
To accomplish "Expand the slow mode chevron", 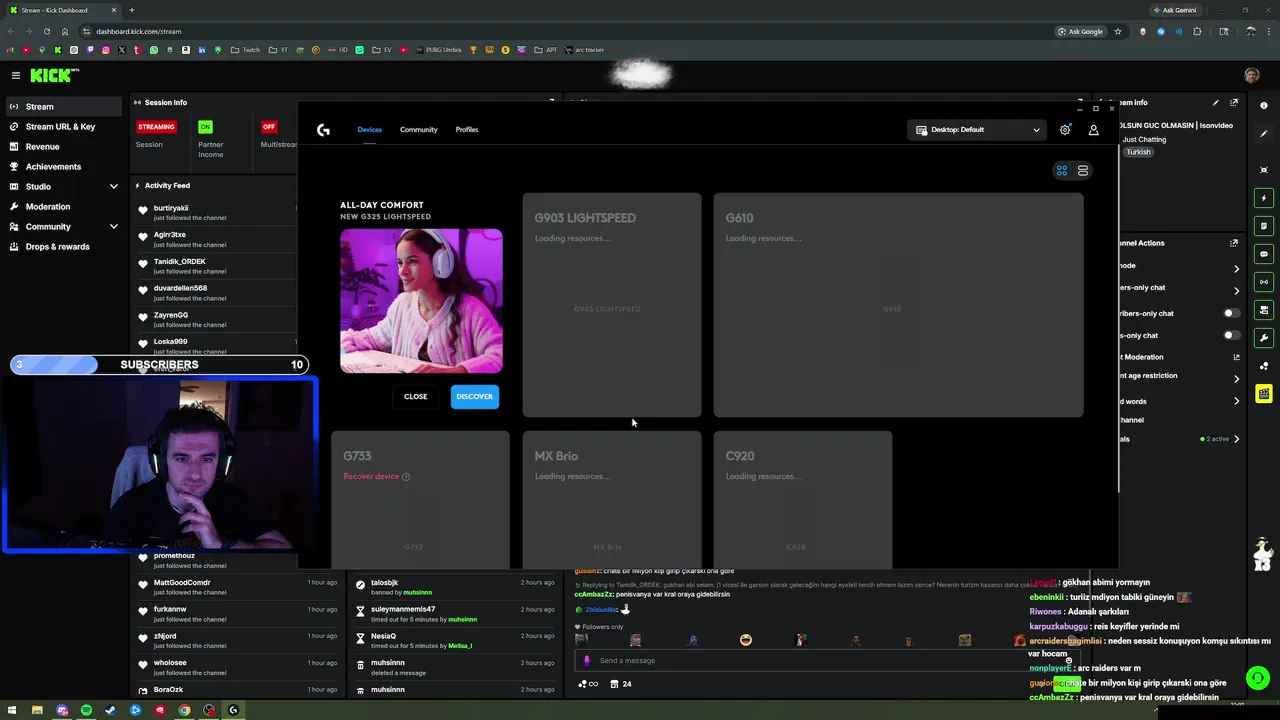I will click(1236, 268).
